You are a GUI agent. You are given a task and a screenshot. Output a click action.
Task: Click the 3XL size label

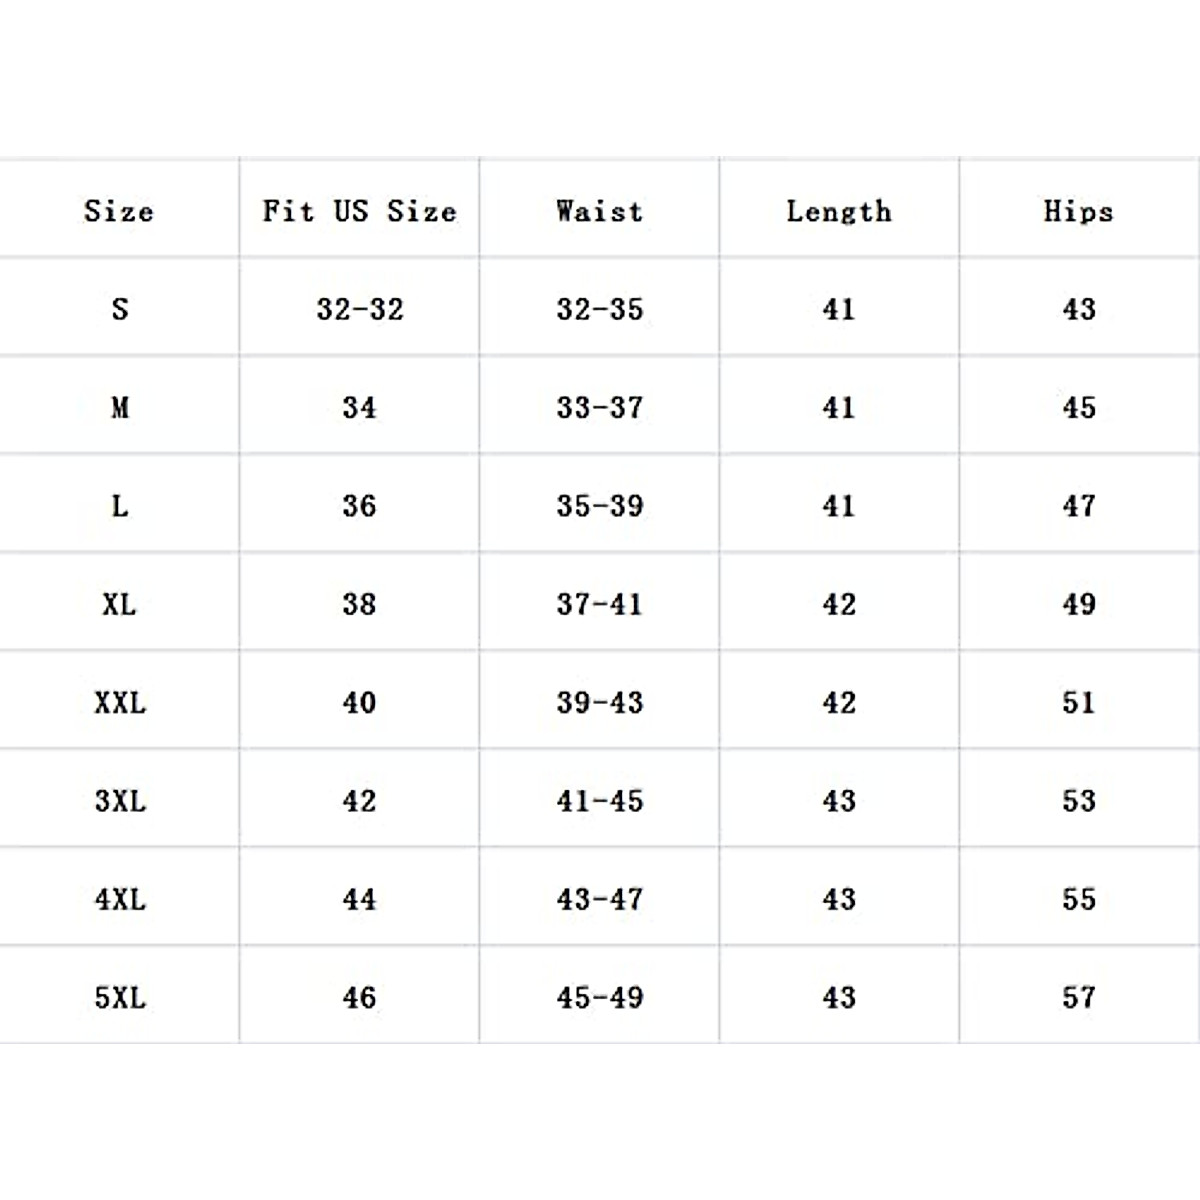(x=120, y=800)
